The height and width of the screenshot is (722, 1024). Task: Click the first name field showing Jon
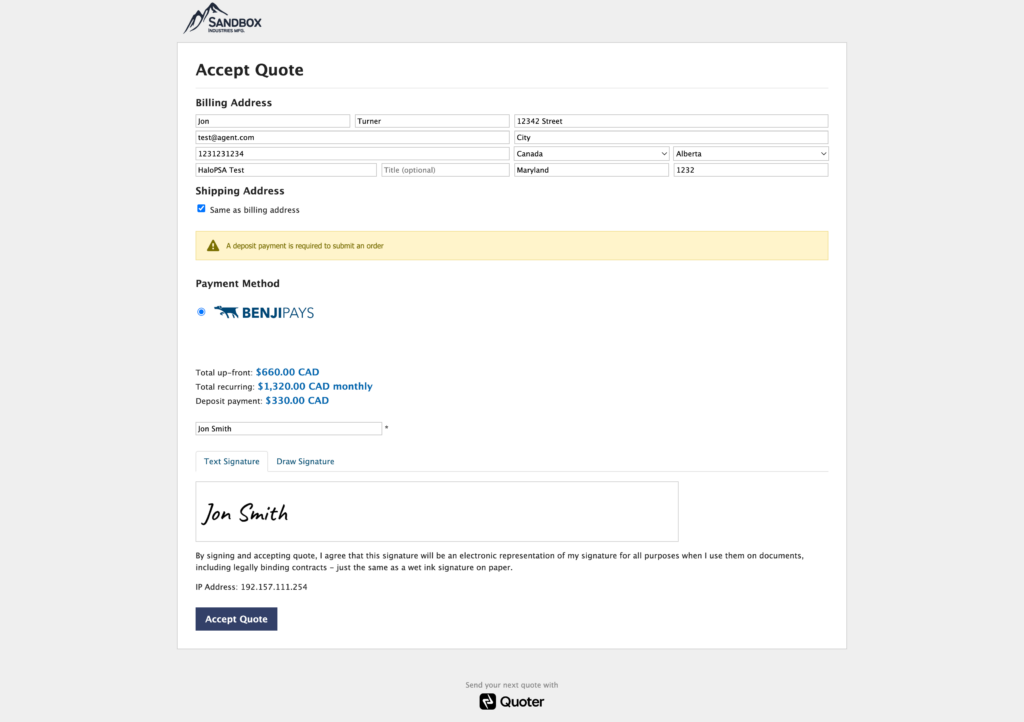272,121
